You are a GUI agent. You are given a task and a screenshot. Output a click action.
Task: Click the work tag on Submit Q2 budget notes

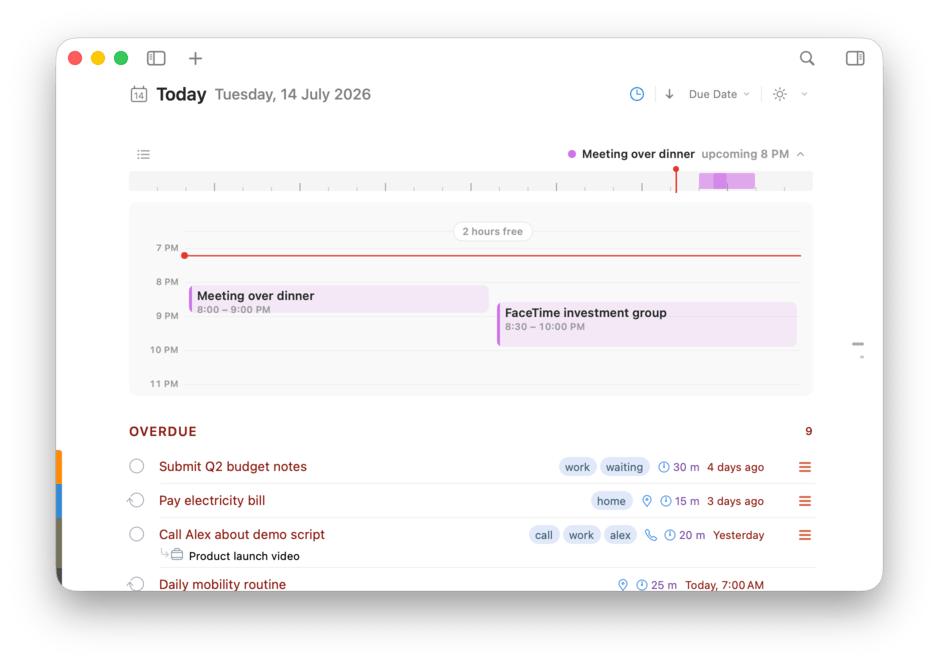coord(577,467)
